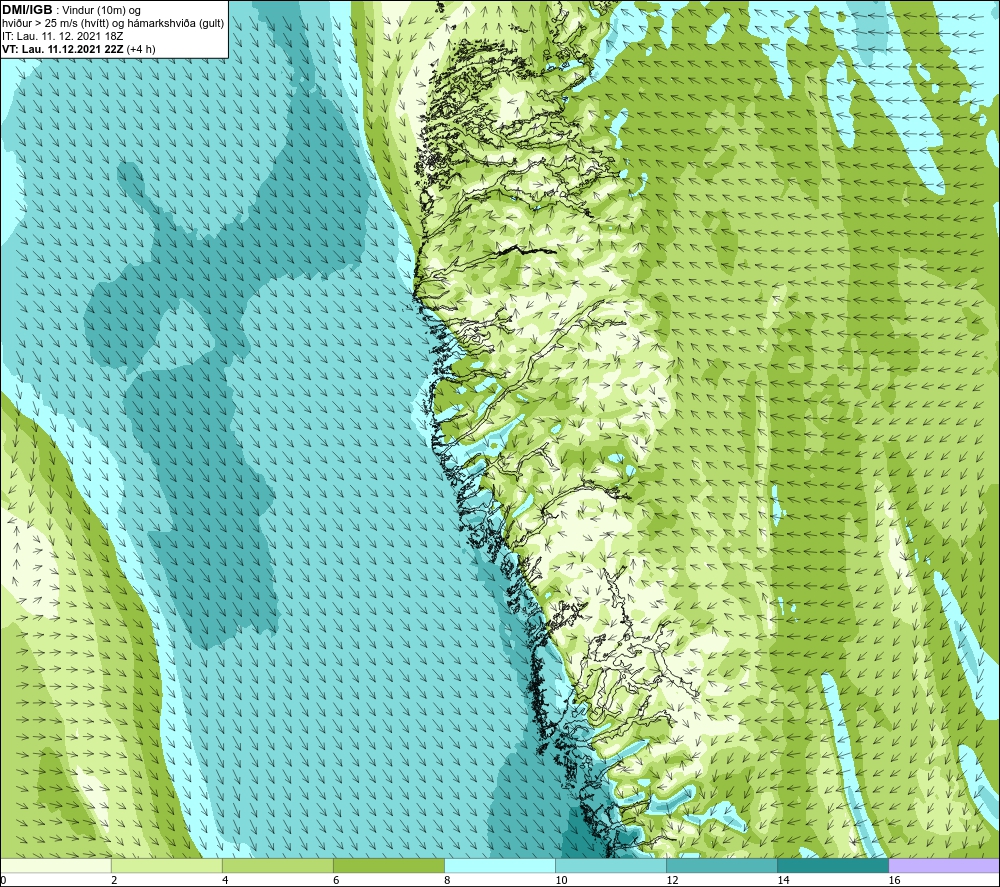The image size is (1000, 887).
Task: Pick the medium green 4–6 m/s scale segment
Action: [x=278, y=865]
